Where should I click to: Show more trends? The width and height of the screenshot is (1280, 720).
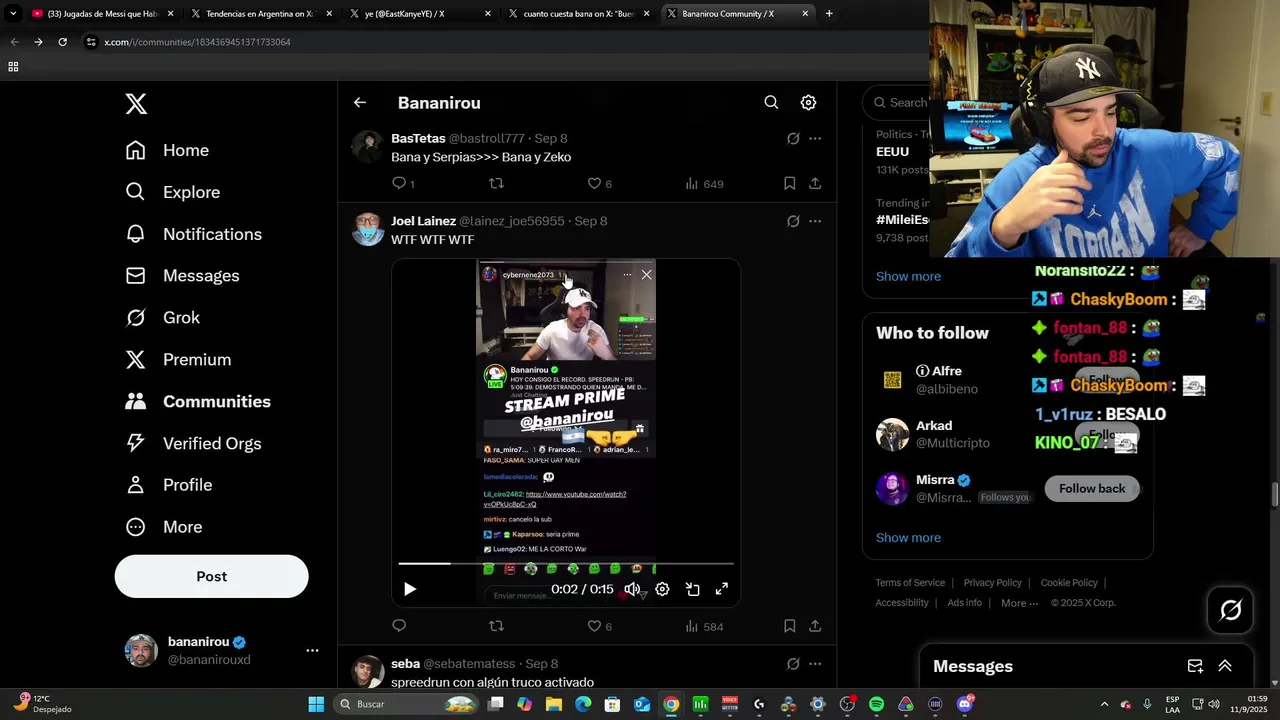point(908,276)
